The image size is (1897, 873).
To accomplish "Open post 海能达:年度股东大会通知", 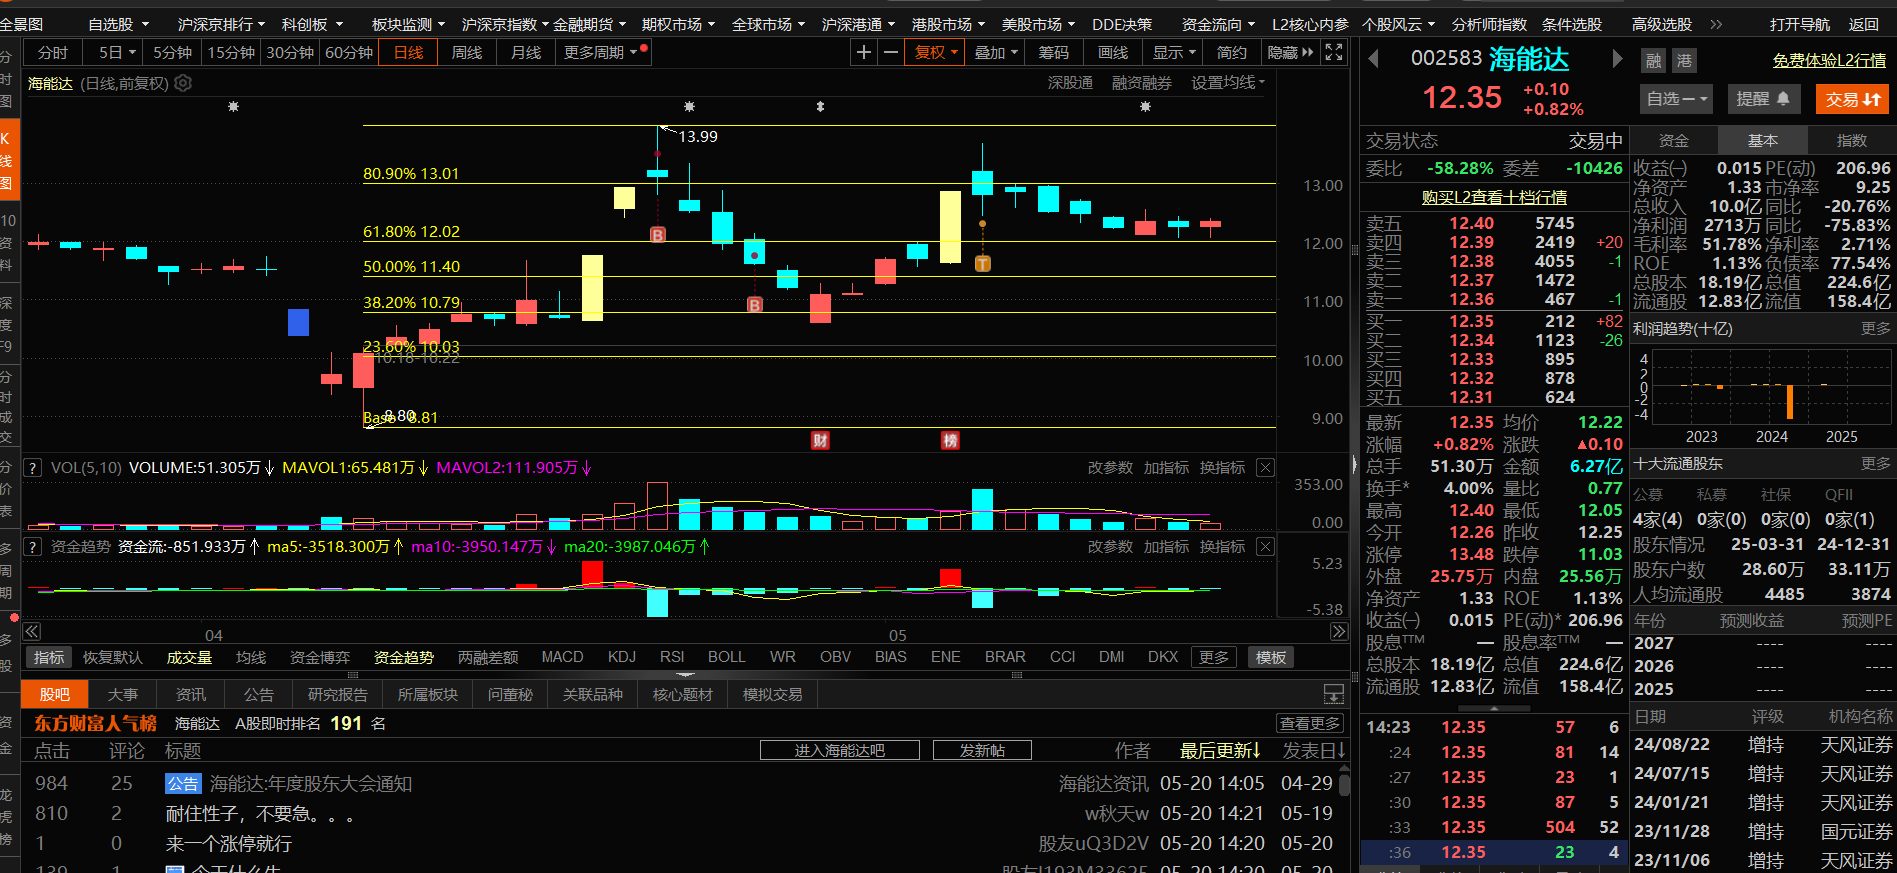I will [x=310, y=784].
